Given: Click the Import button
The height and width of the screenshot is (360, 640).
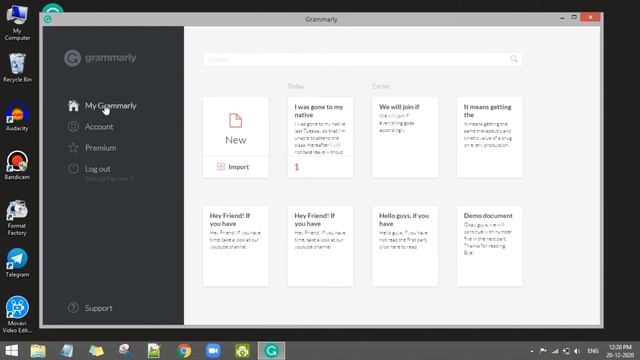Looking at the screenshot, I should point(236,167).
